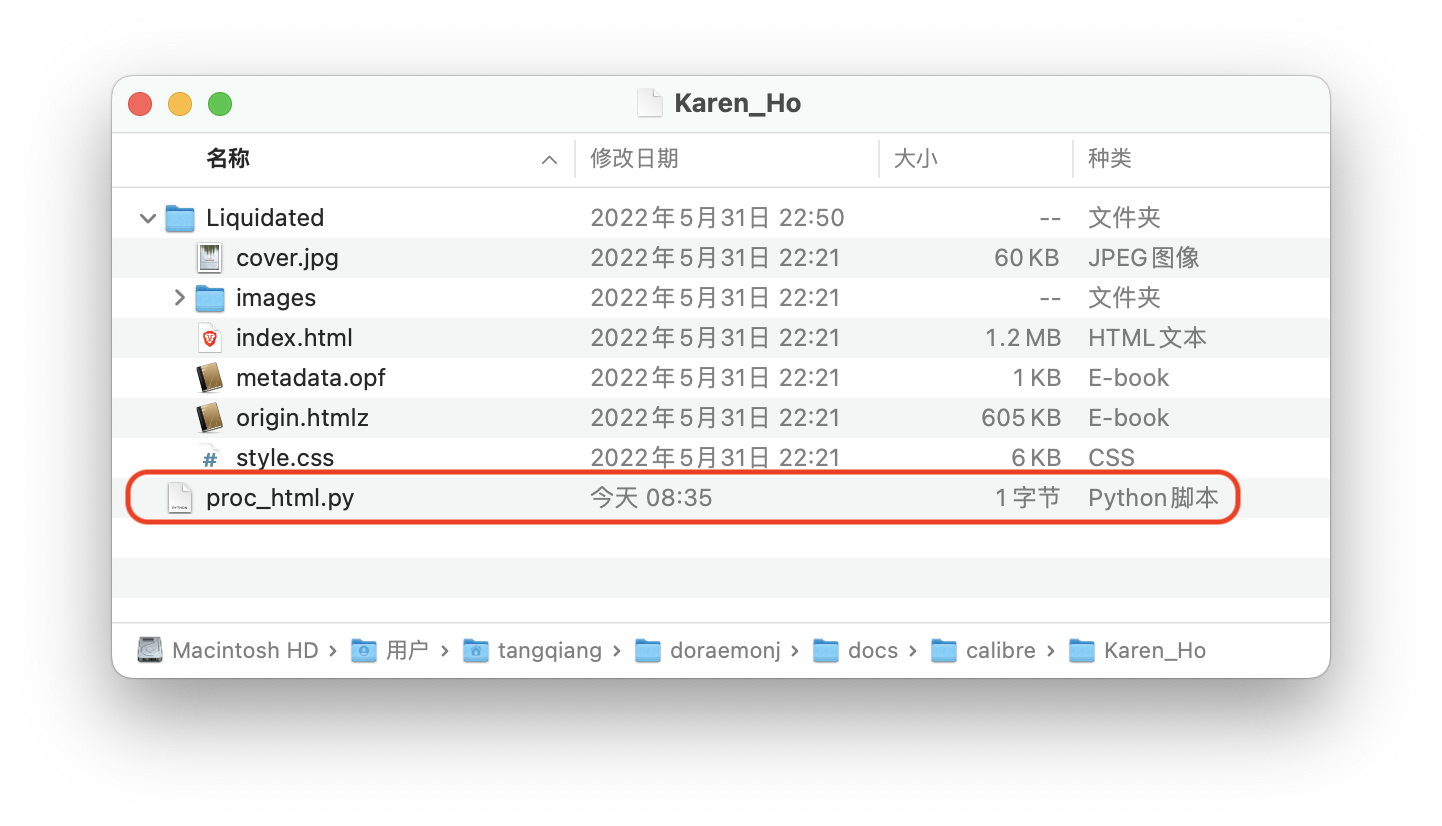
Task: Select the metadata.opf e-book icon
Action: 210,377
